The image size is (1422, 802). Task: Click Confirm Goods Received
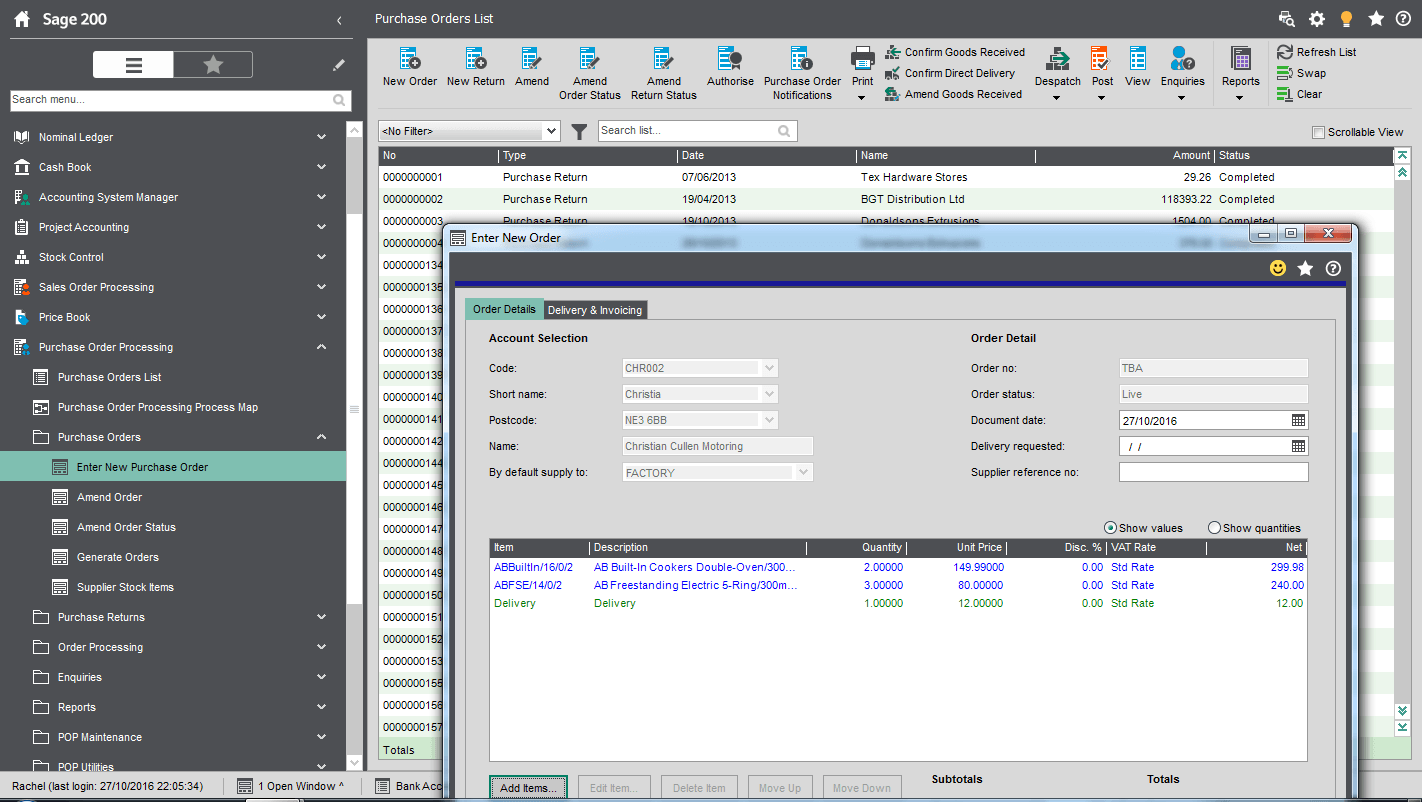[x=955, y=52]
